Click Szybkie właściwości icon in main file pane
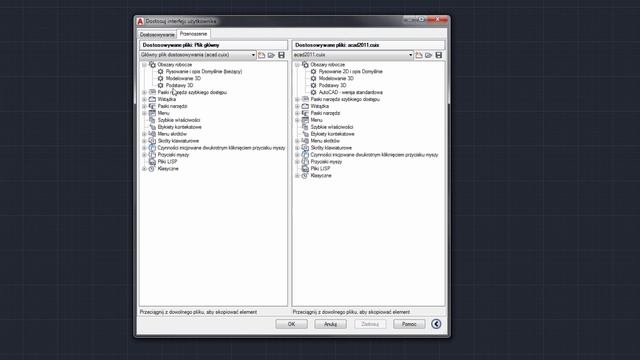This screenshot has height=360, width=640. point(152,120)
